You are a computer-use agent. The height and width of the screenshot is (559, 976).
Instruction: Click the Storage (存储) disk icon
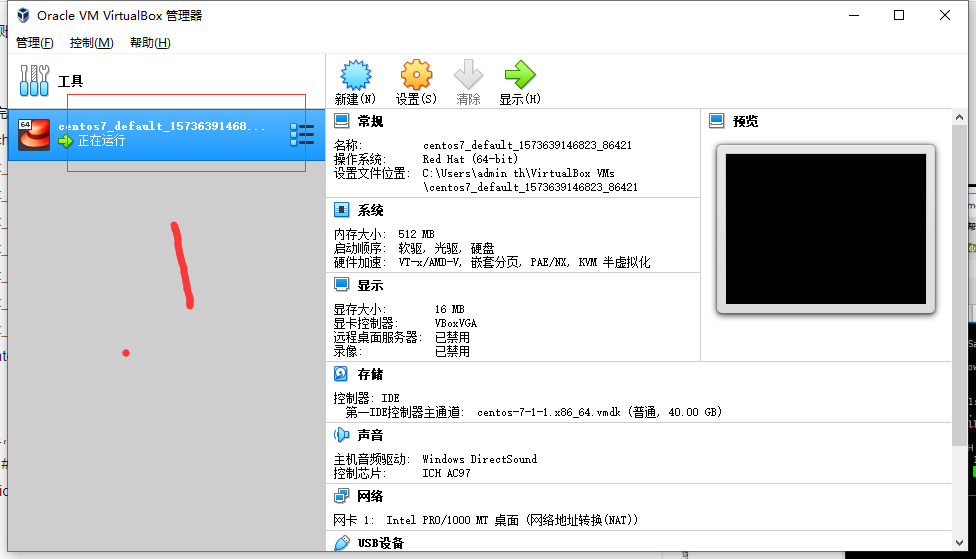tap(341, 373)
